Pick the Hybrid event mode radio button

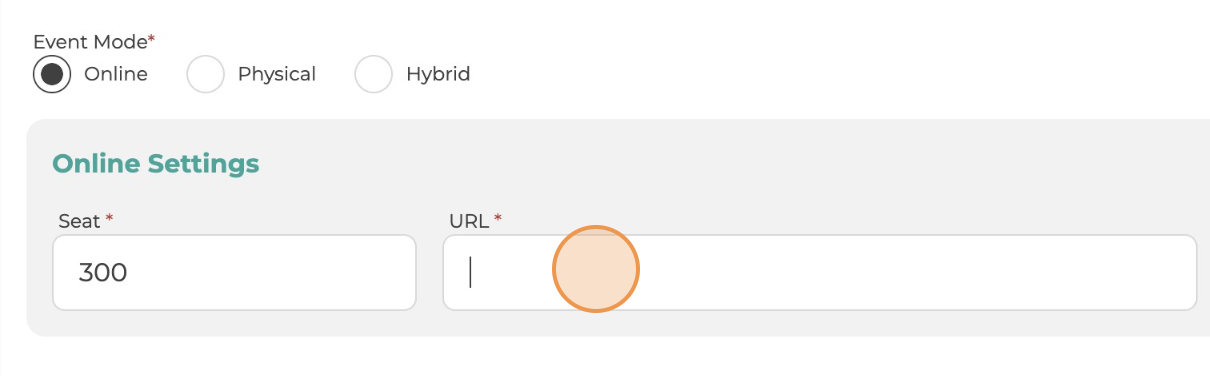coord(373,74)
